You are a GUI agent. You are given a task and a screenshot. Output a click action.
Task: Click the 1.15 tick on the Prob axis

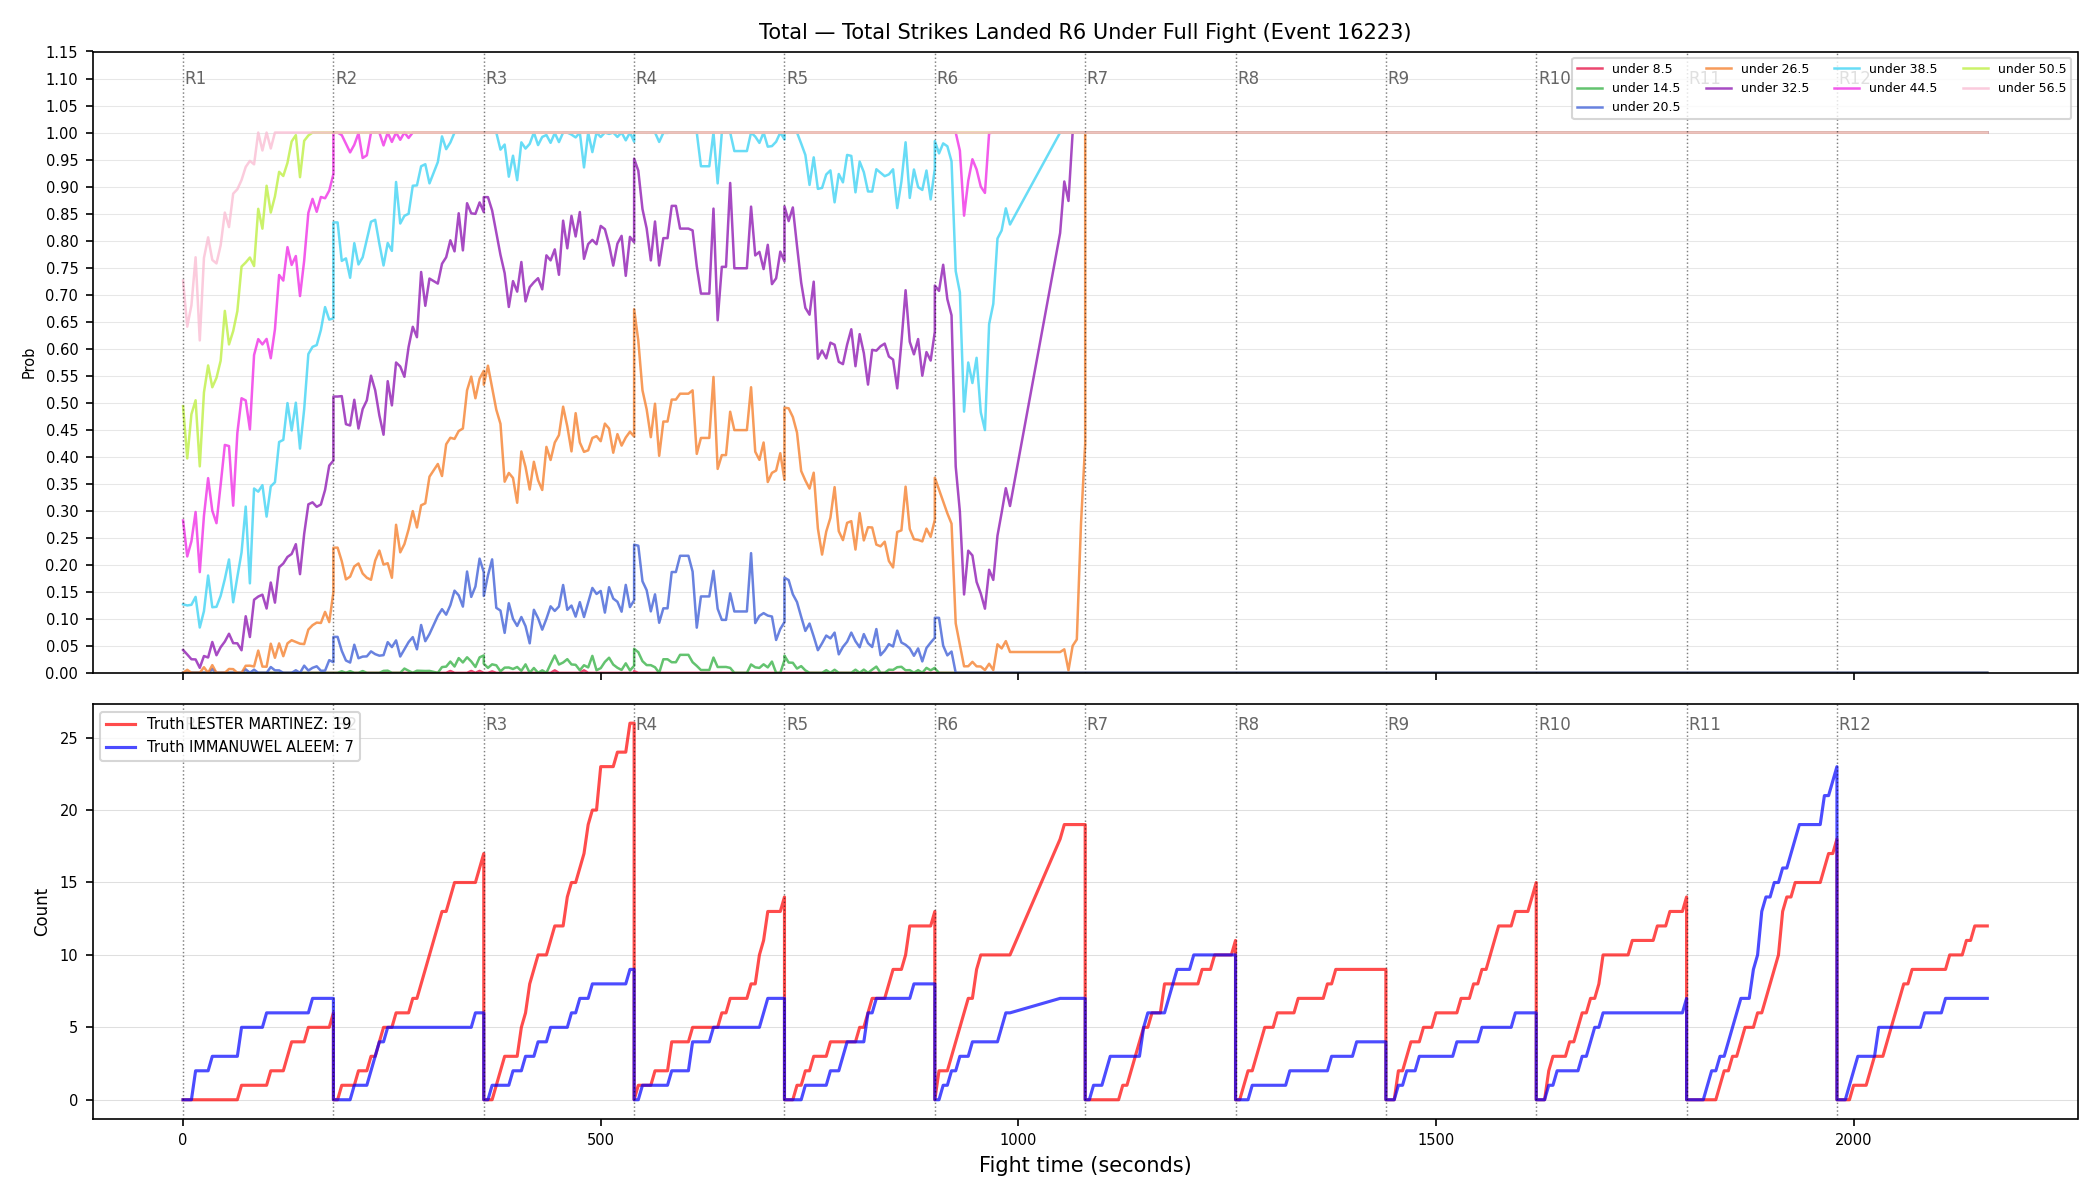62,52
